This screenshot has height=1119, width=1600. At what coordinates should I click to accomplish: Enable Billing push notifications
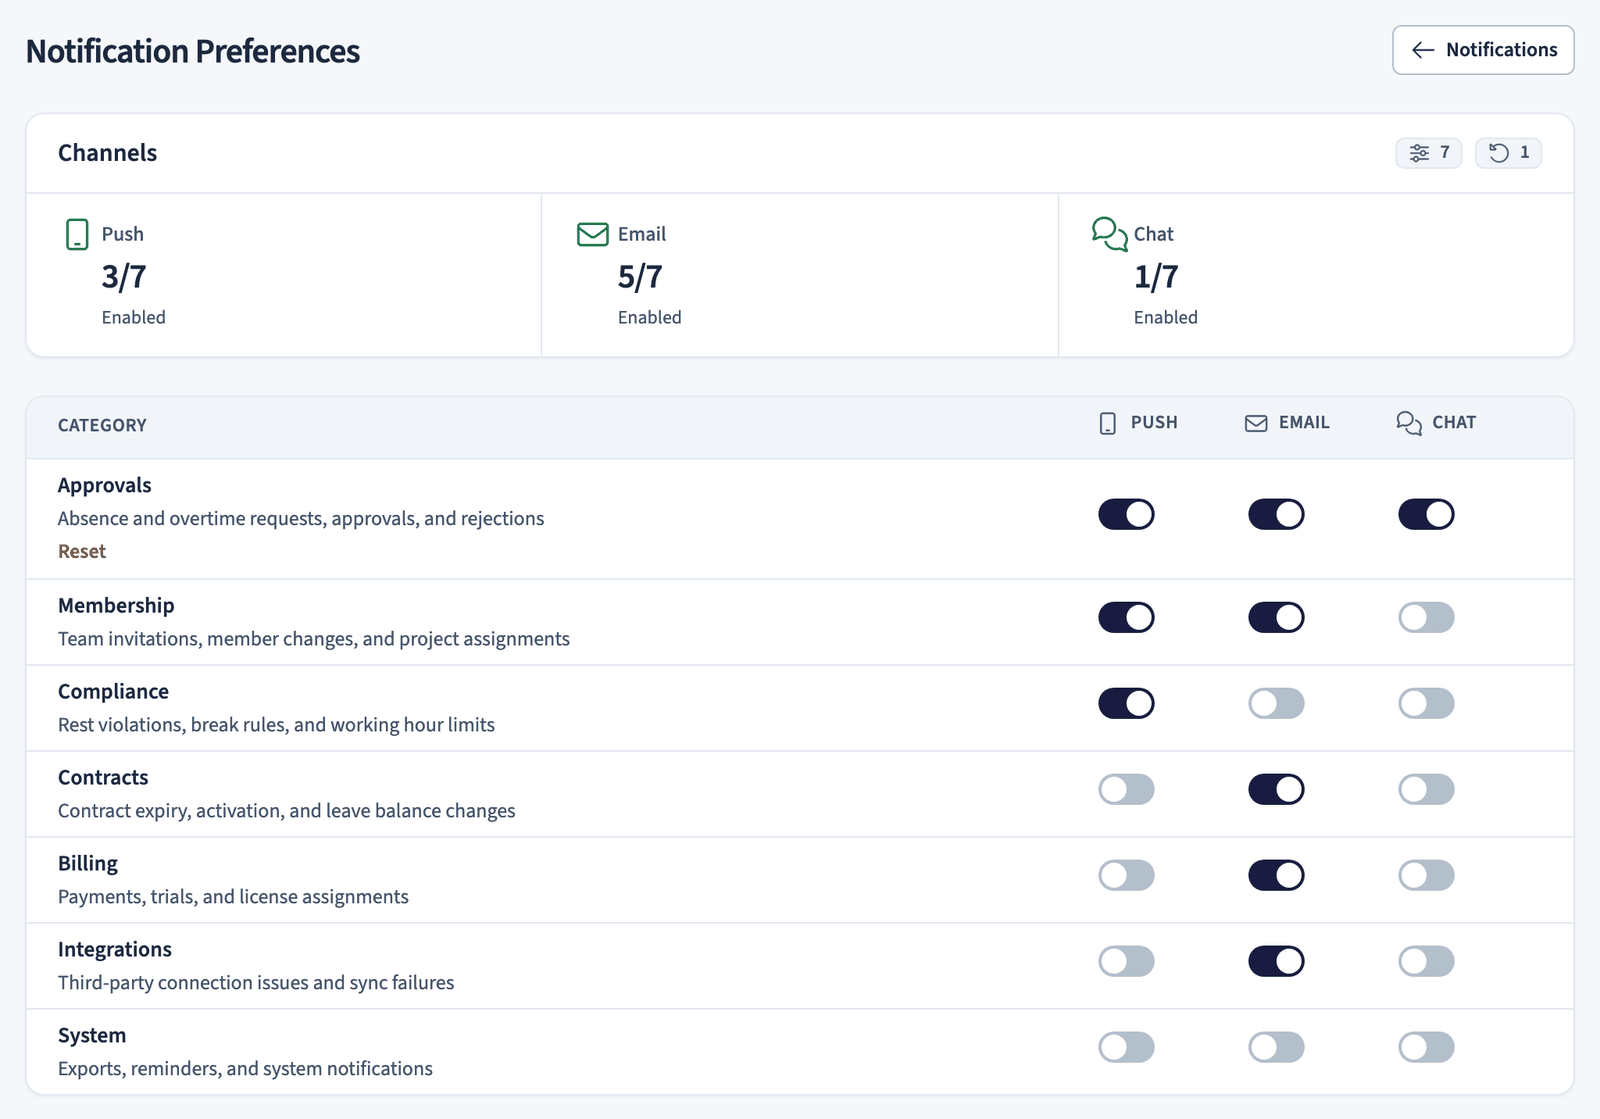(x=1126, y=875)
